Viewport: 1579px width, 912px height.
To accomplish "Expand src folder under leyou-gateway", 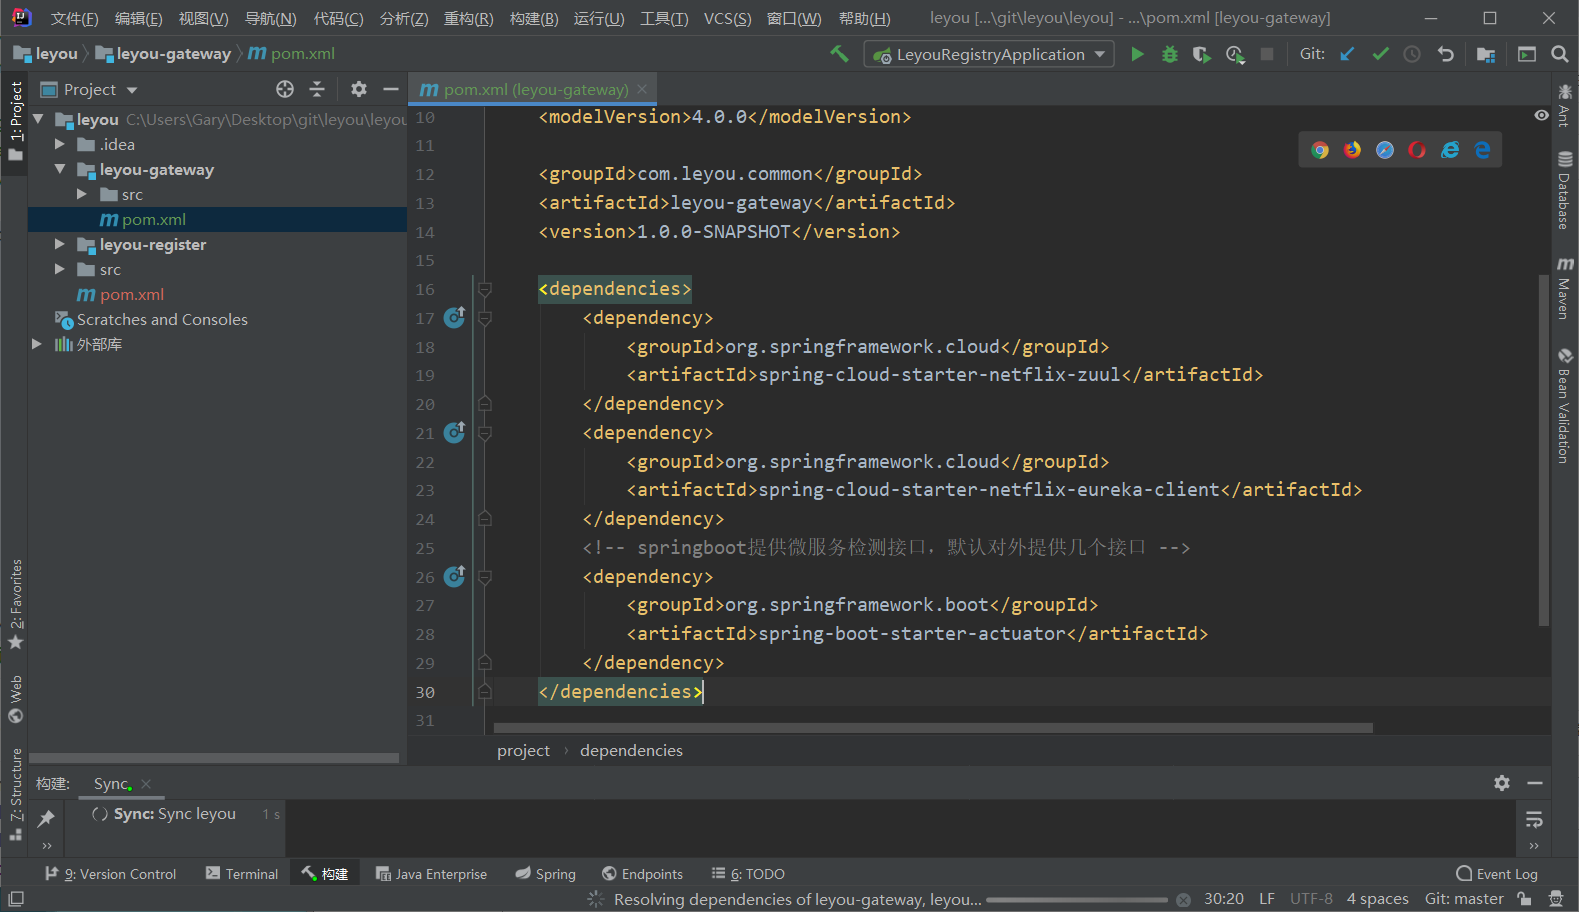I will [82, 194].
